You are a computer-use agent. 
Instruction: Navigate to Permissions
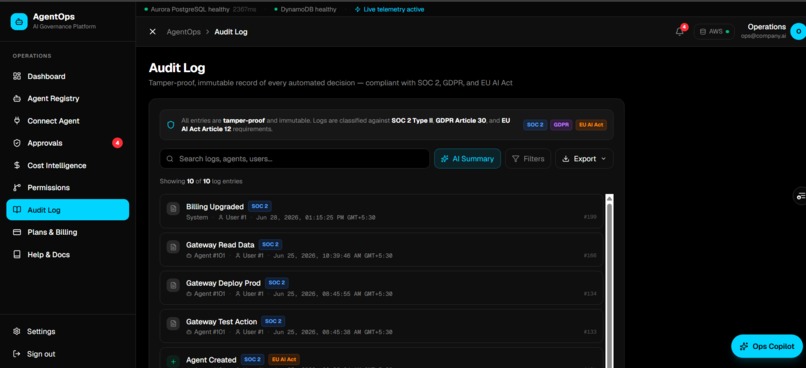click(68, 188)
